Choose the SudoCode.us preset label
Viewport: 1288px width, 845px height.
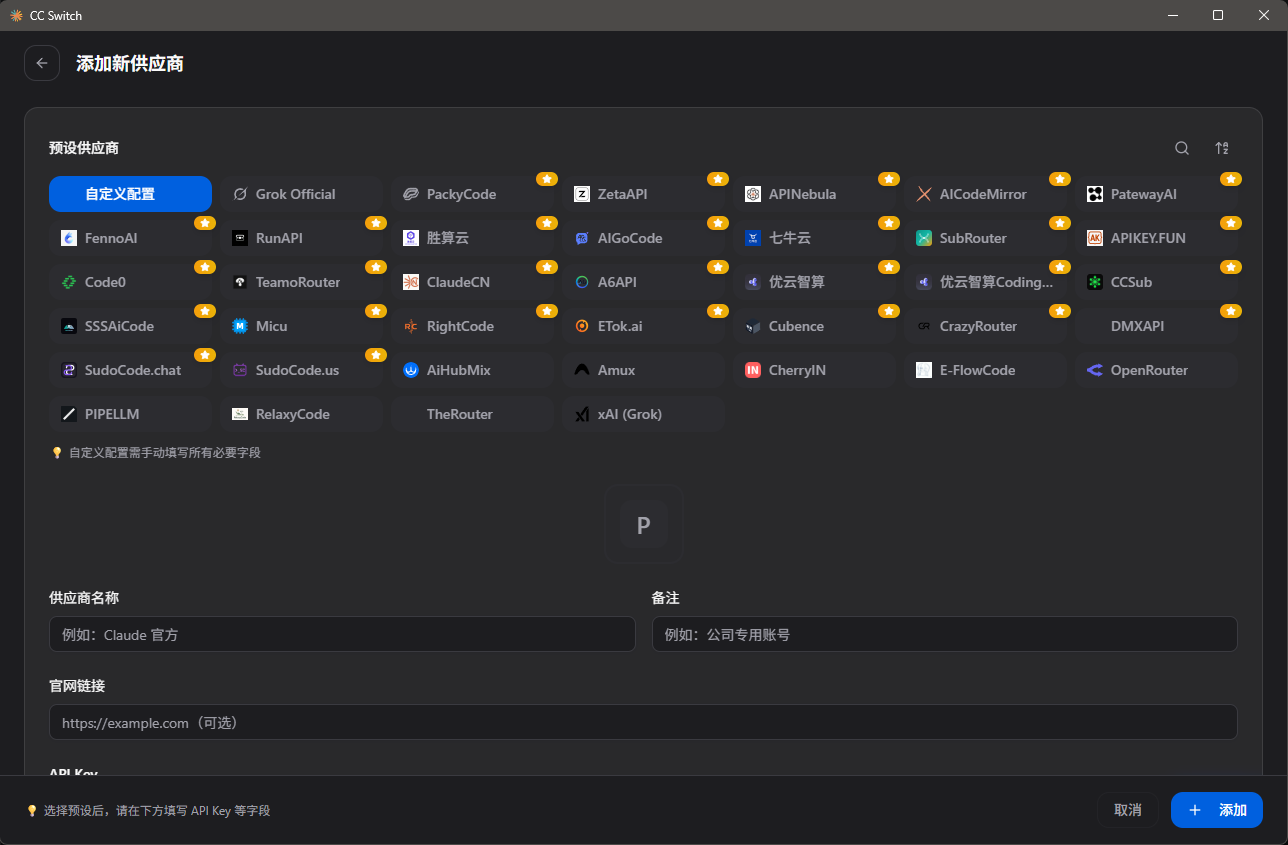297,370
